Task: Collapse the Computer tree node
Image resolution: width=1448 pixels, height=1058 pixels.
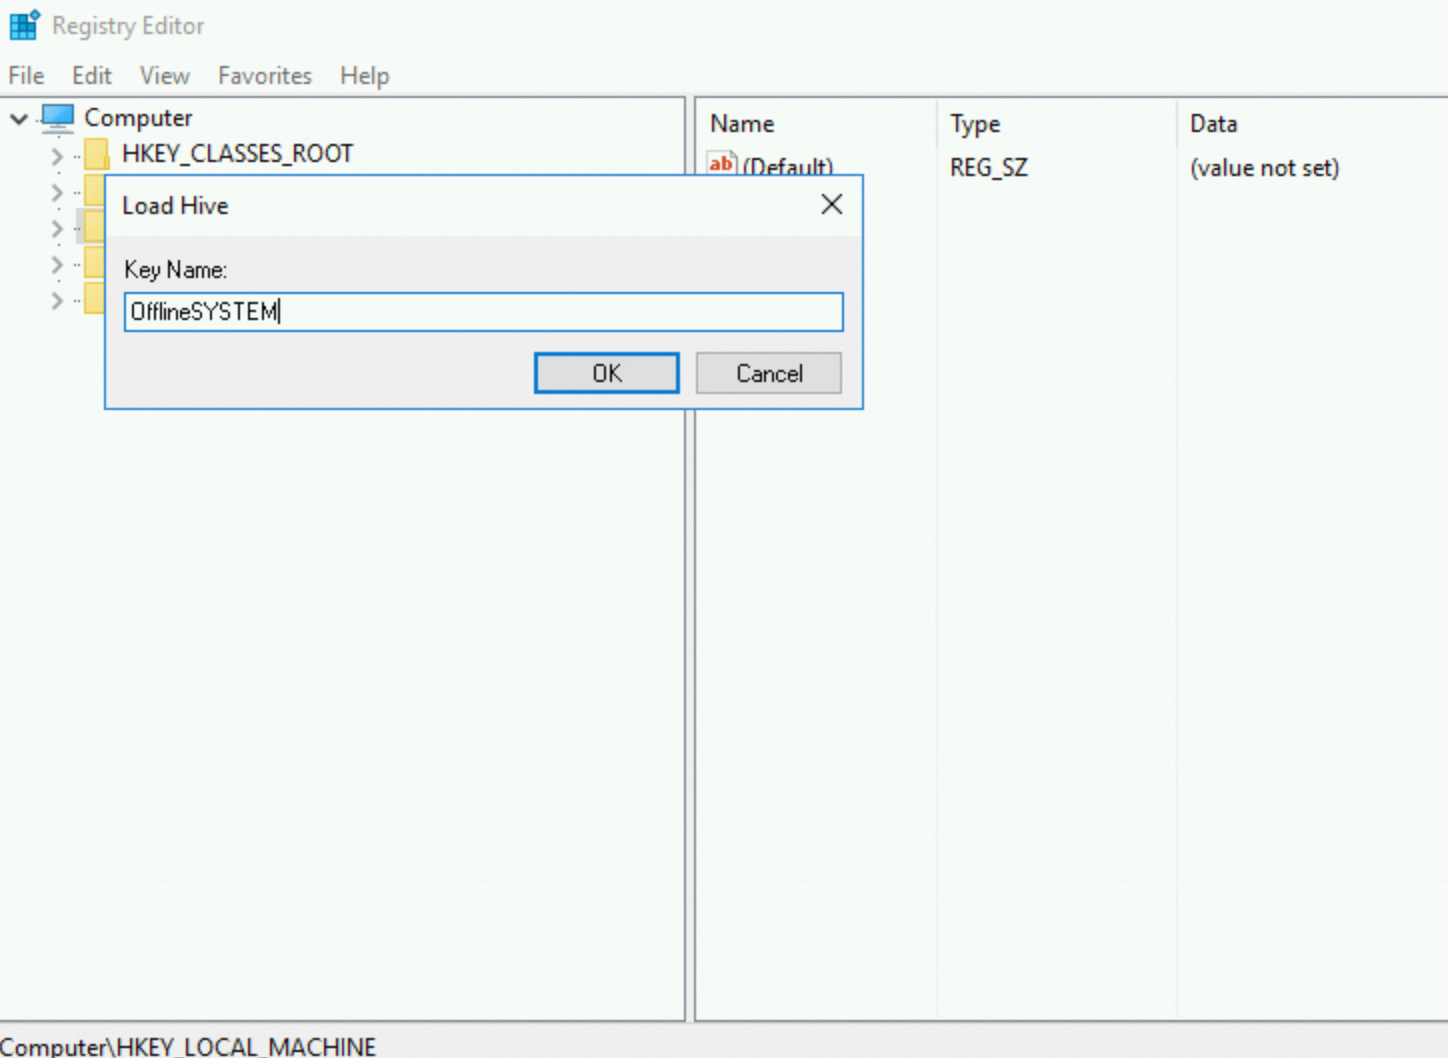Action: [x=19, y=119]
